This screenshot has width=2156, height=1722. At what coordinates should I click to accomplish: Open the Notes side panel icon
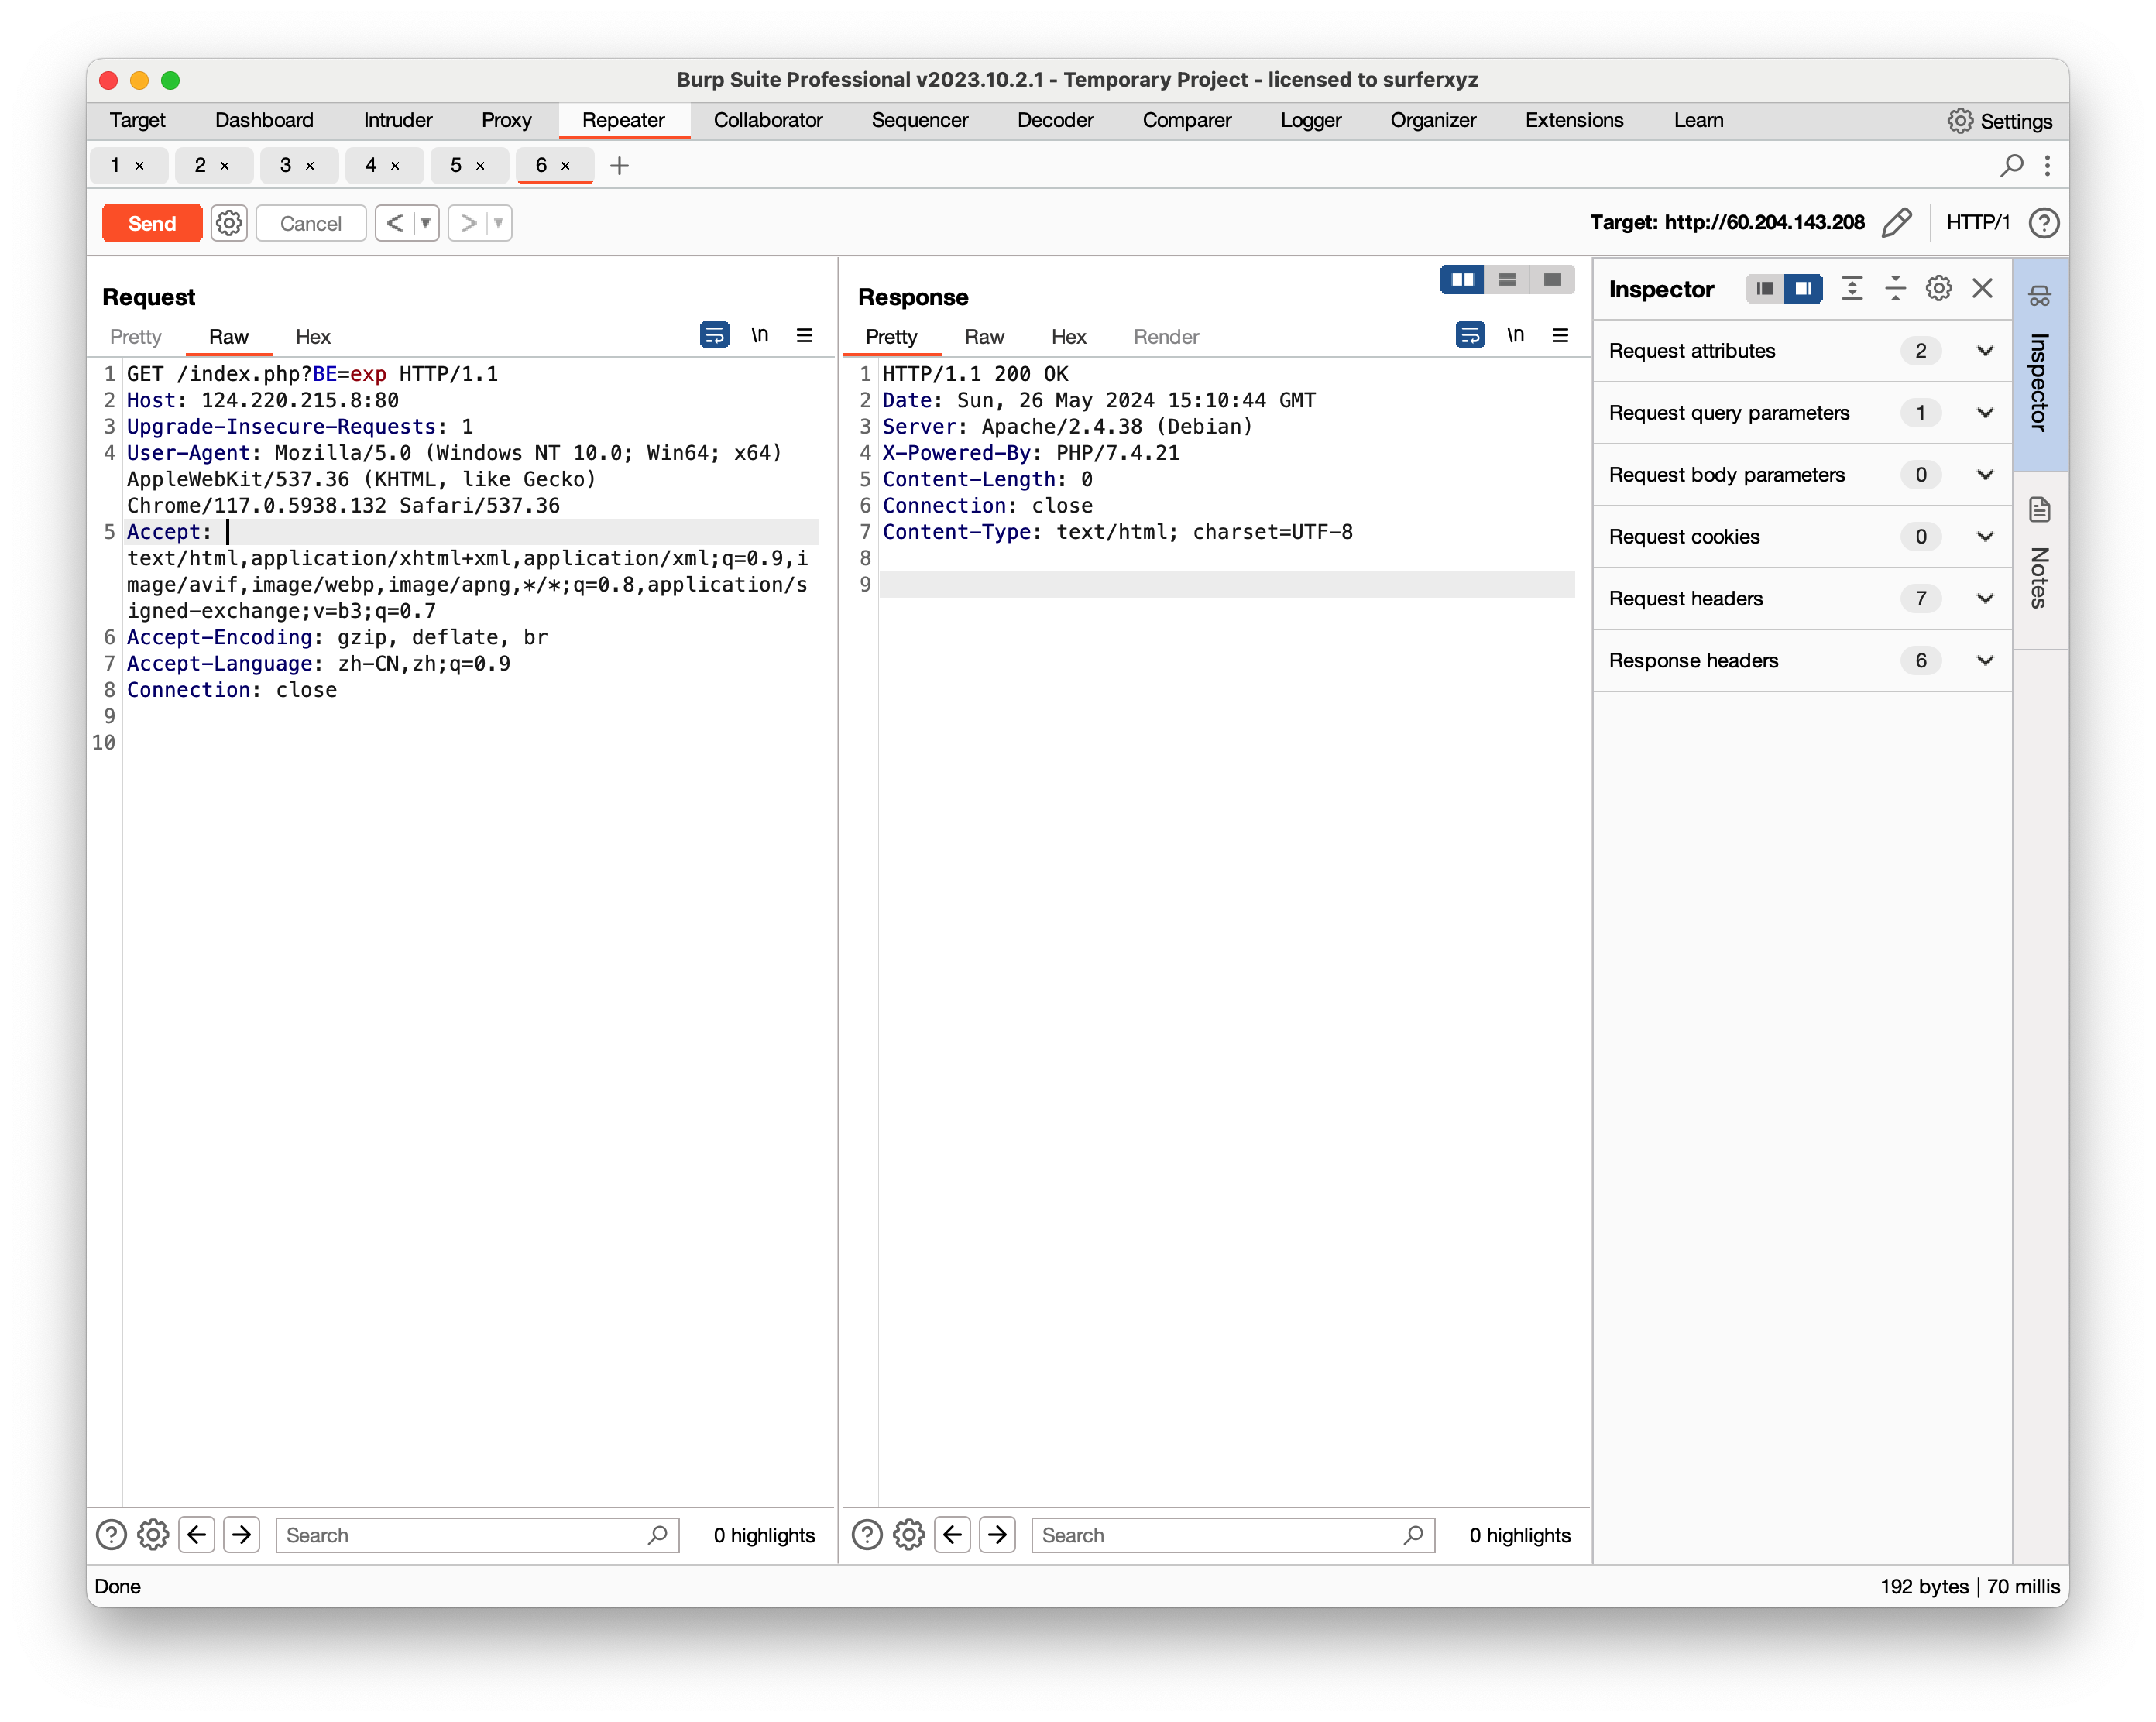2039,510
